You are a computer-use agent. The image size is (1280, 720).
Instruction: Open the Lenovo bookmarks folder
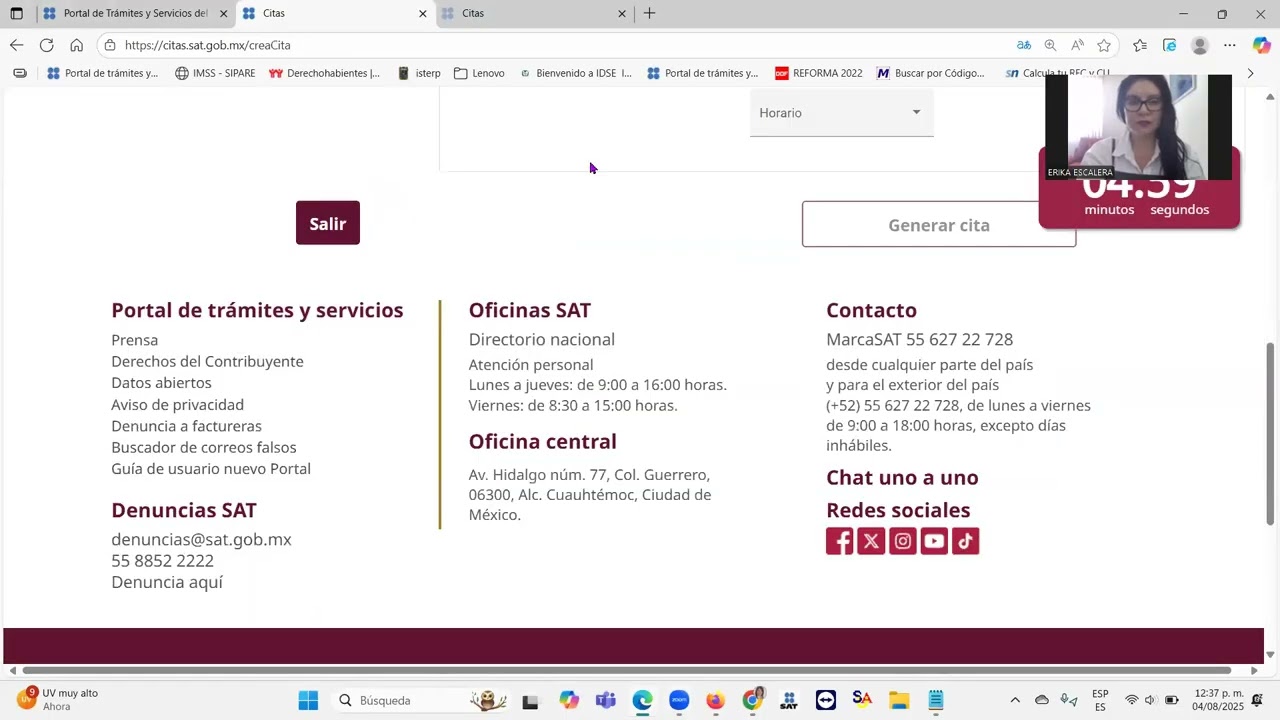coord(479,73)
